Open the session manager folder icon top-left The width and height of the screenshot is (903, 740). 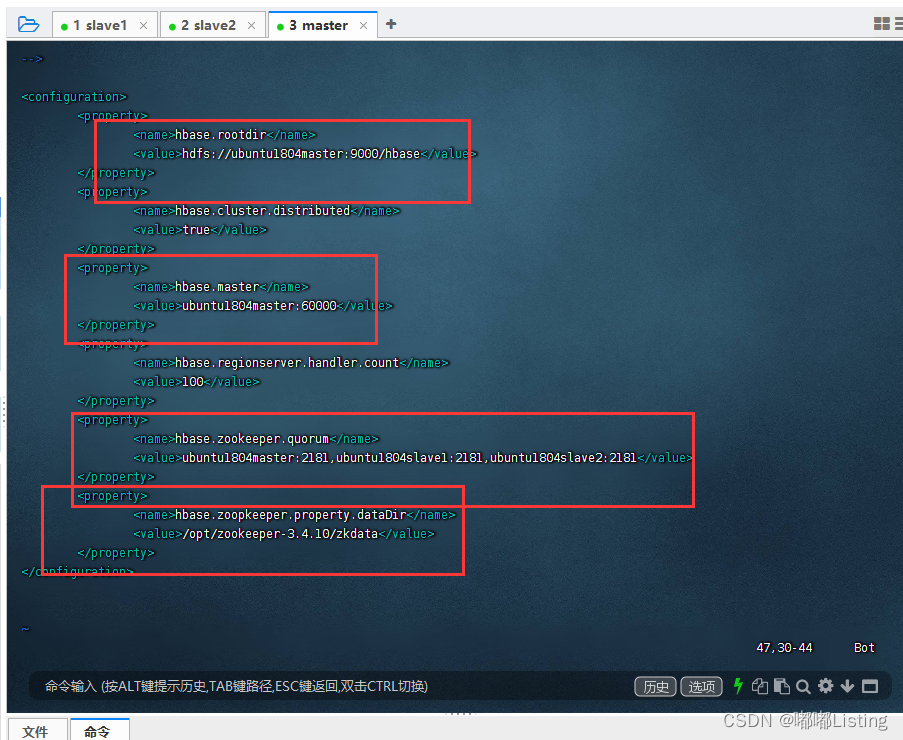coord(26,22)
